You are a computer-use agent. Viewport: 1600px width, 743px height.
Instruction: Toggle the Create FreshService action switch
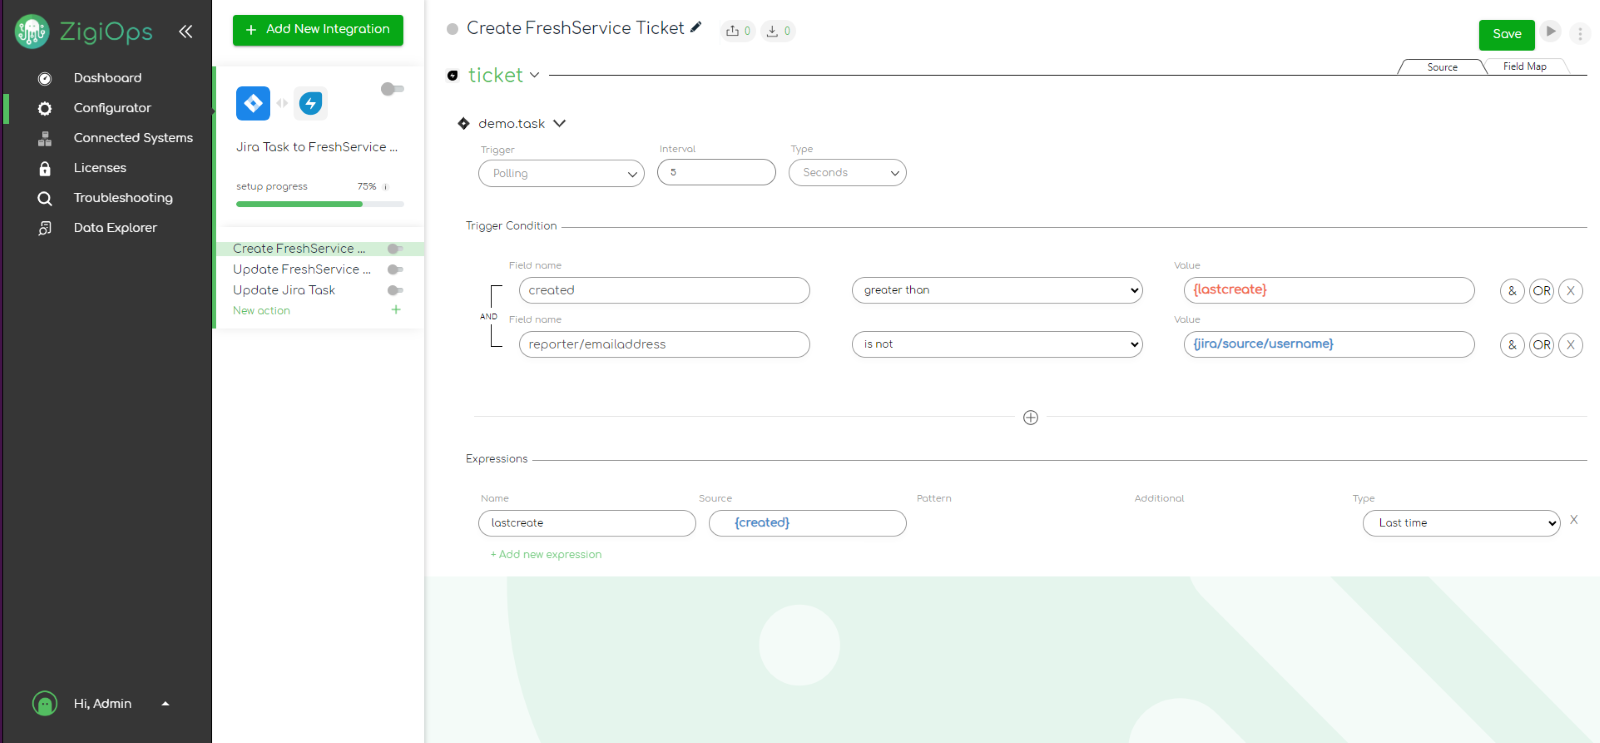395,249
